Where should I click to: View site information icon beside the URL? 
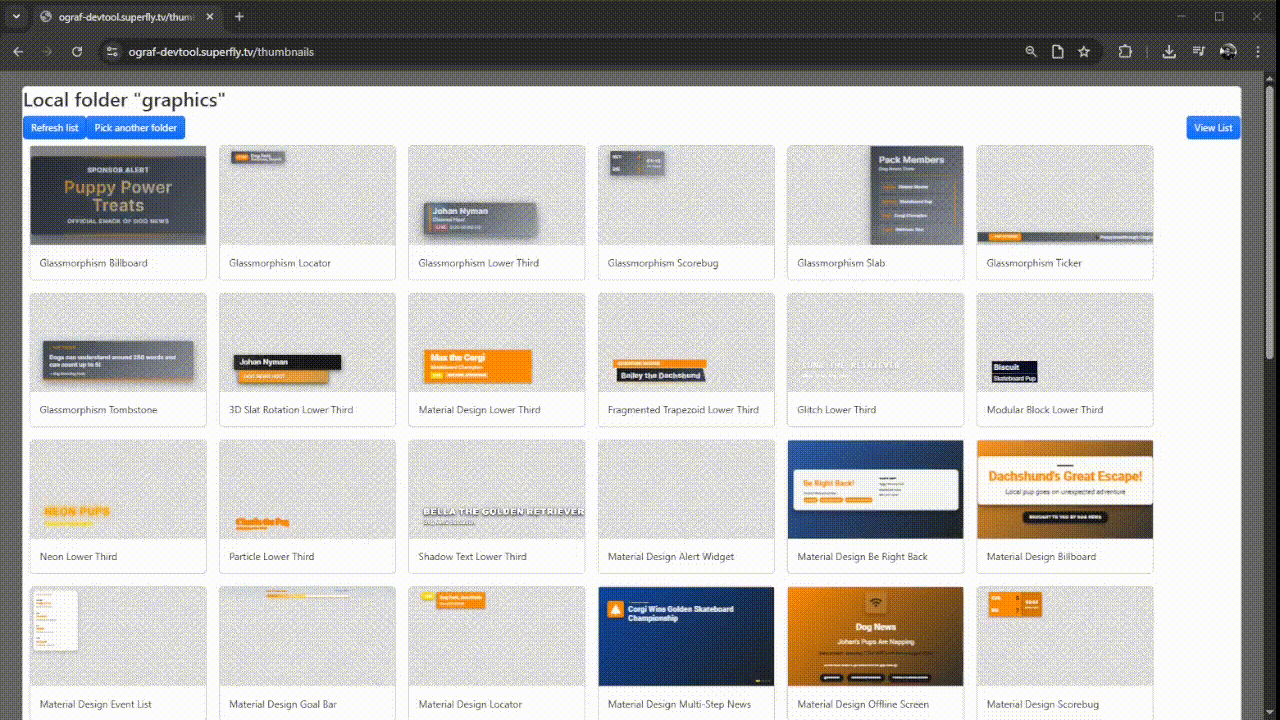113,52
